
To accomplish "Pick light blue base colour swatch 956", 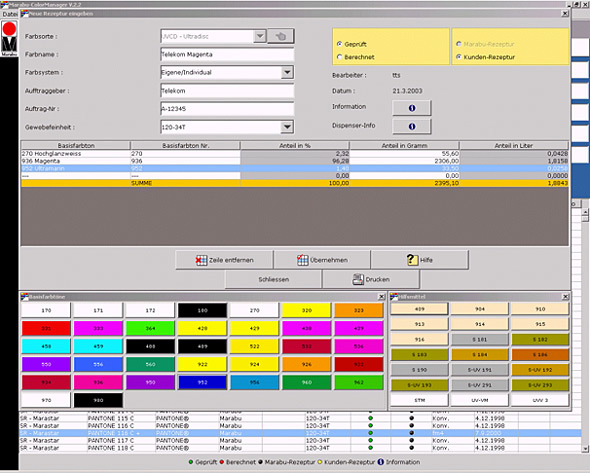I will pyautogui.click(x=254, y=382).
